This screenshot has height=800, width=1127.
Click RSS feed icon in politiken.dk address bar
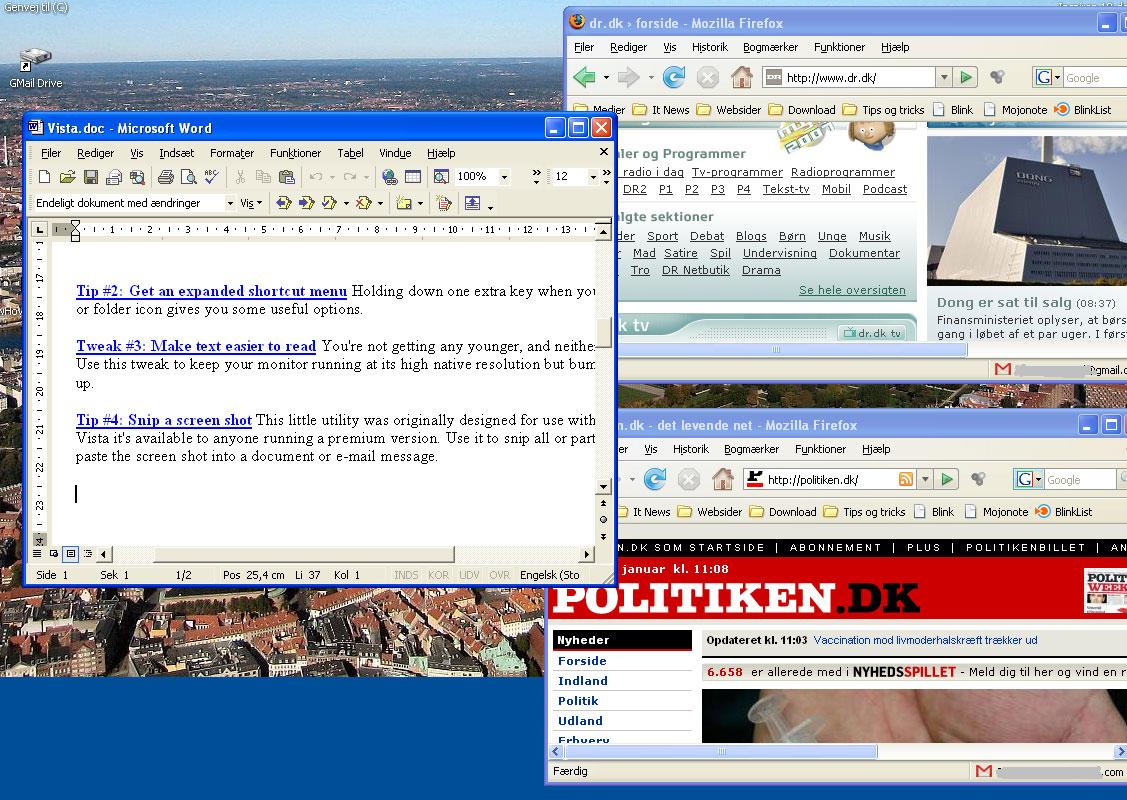point(906,479)
